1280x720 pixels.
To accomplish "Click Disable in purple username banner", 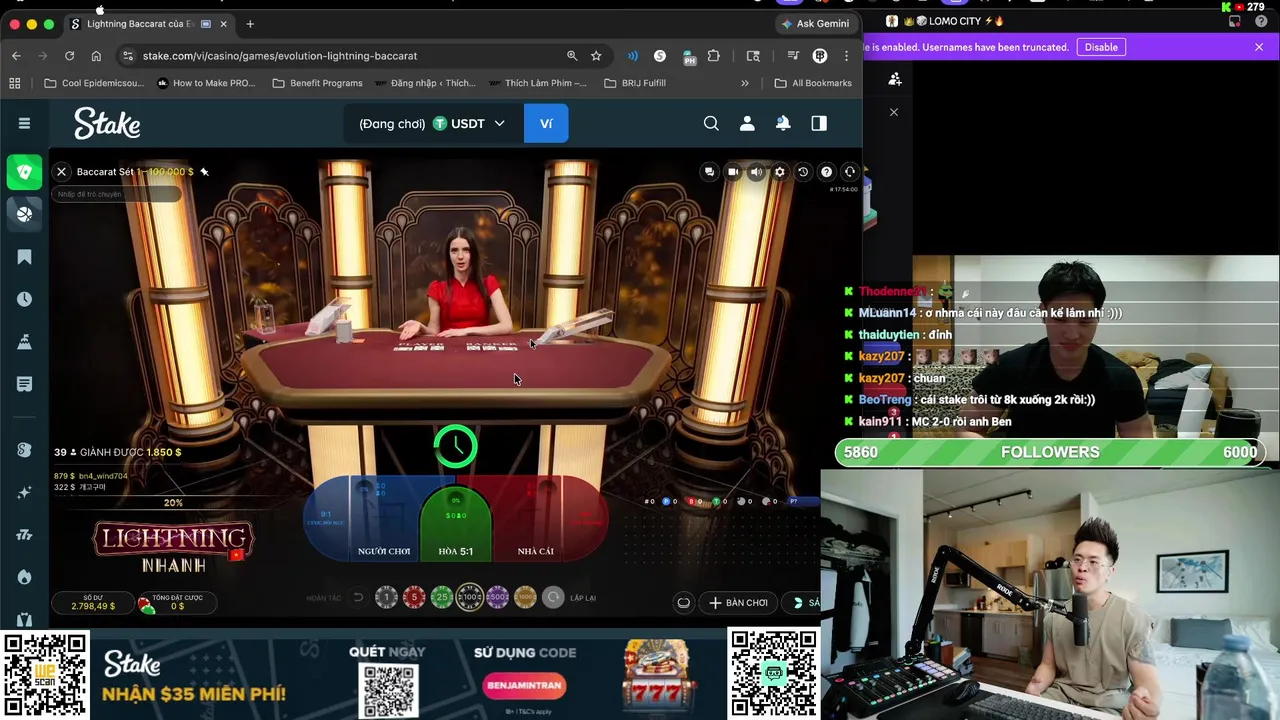I will (1101, 47).
